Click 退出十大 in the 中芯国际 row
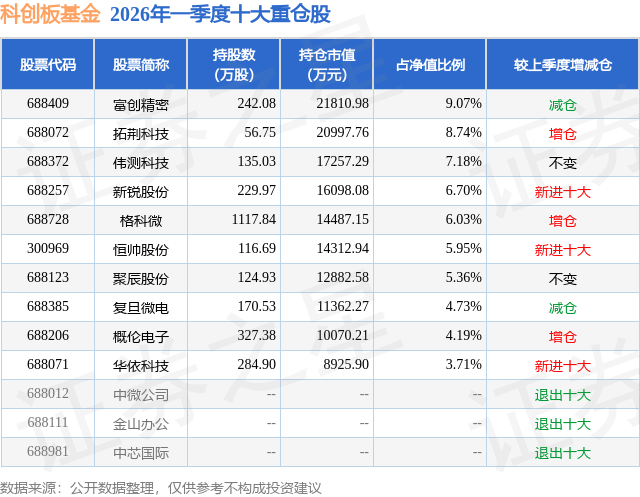 [563, 453]
